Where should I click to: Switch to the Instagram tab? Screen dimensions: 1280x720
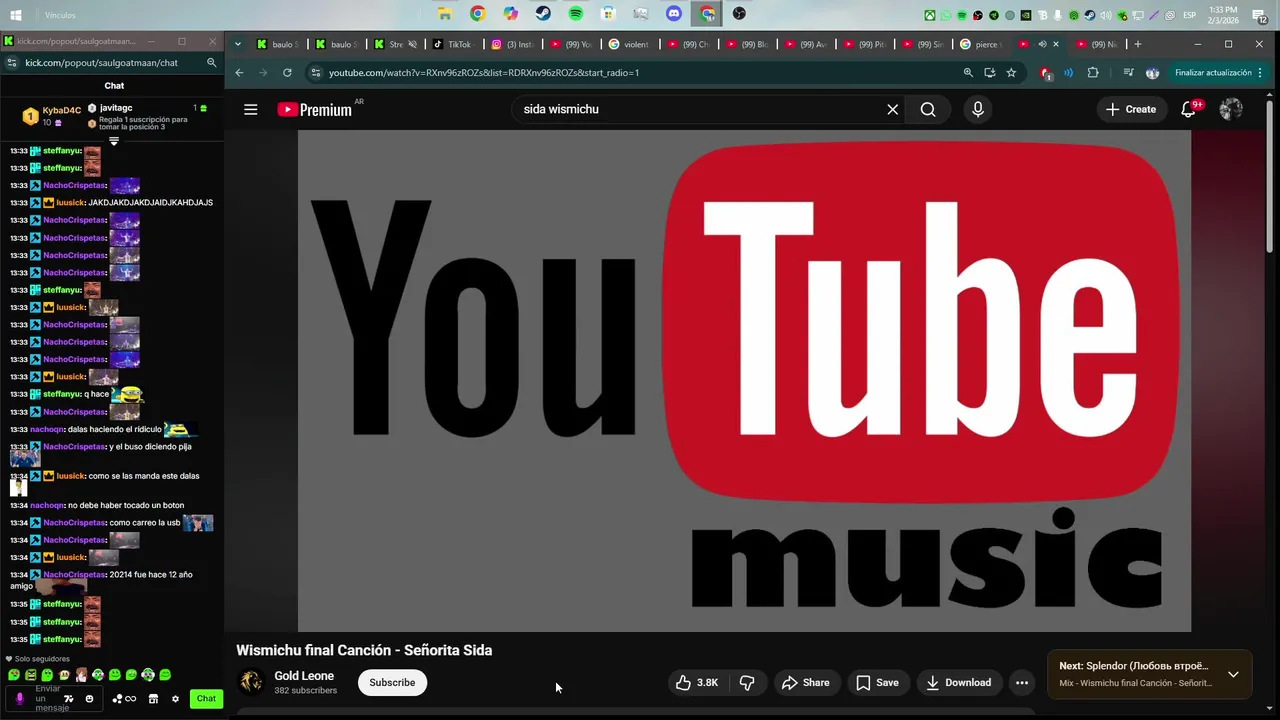[x=512, y=44]
